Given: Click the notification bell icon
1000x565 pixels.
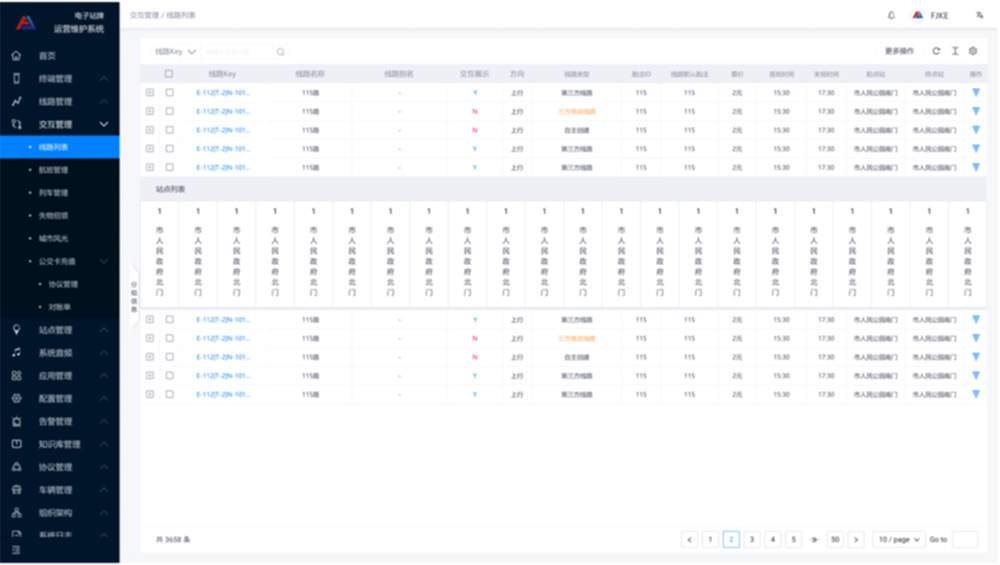Looking at the screenshot, I should (x=891, y=15).
